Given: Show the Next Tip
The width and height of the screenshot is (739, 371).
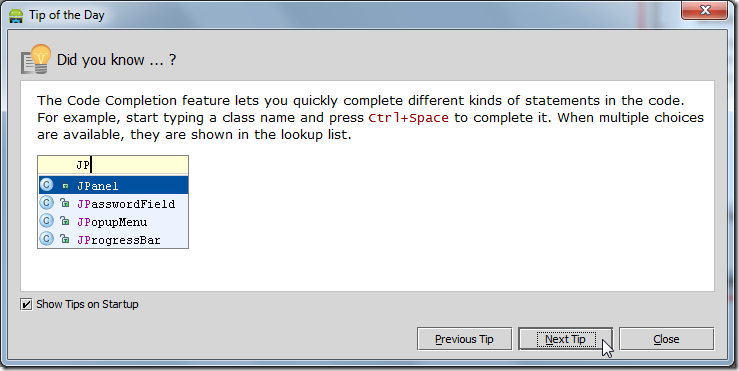Looking at the screenshot, I should point(566,339).
